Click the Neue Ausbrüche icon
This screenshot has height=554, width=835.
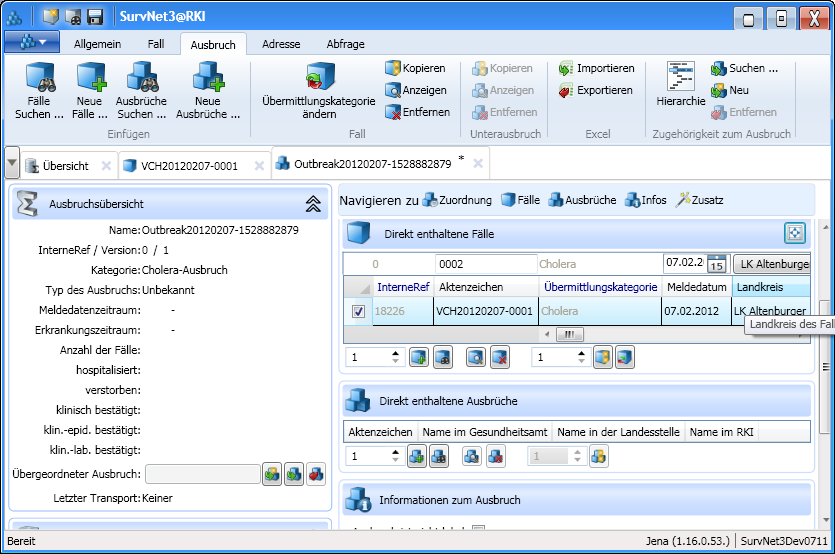(x=207, y=78)
